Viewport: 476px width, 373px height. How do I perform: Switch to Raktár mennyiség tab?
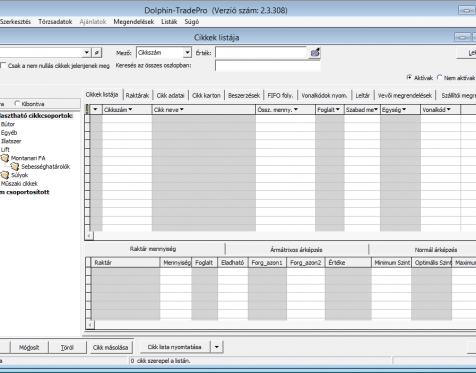pos(153,249)
